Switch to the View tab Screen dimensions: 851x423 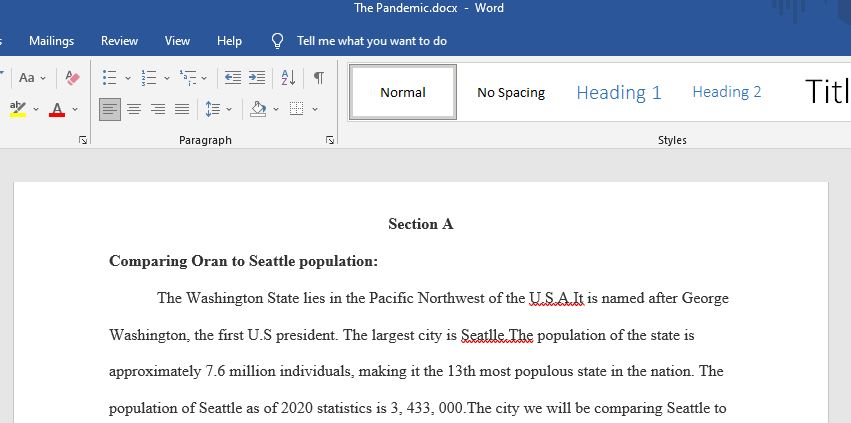[x=177, y=41]
